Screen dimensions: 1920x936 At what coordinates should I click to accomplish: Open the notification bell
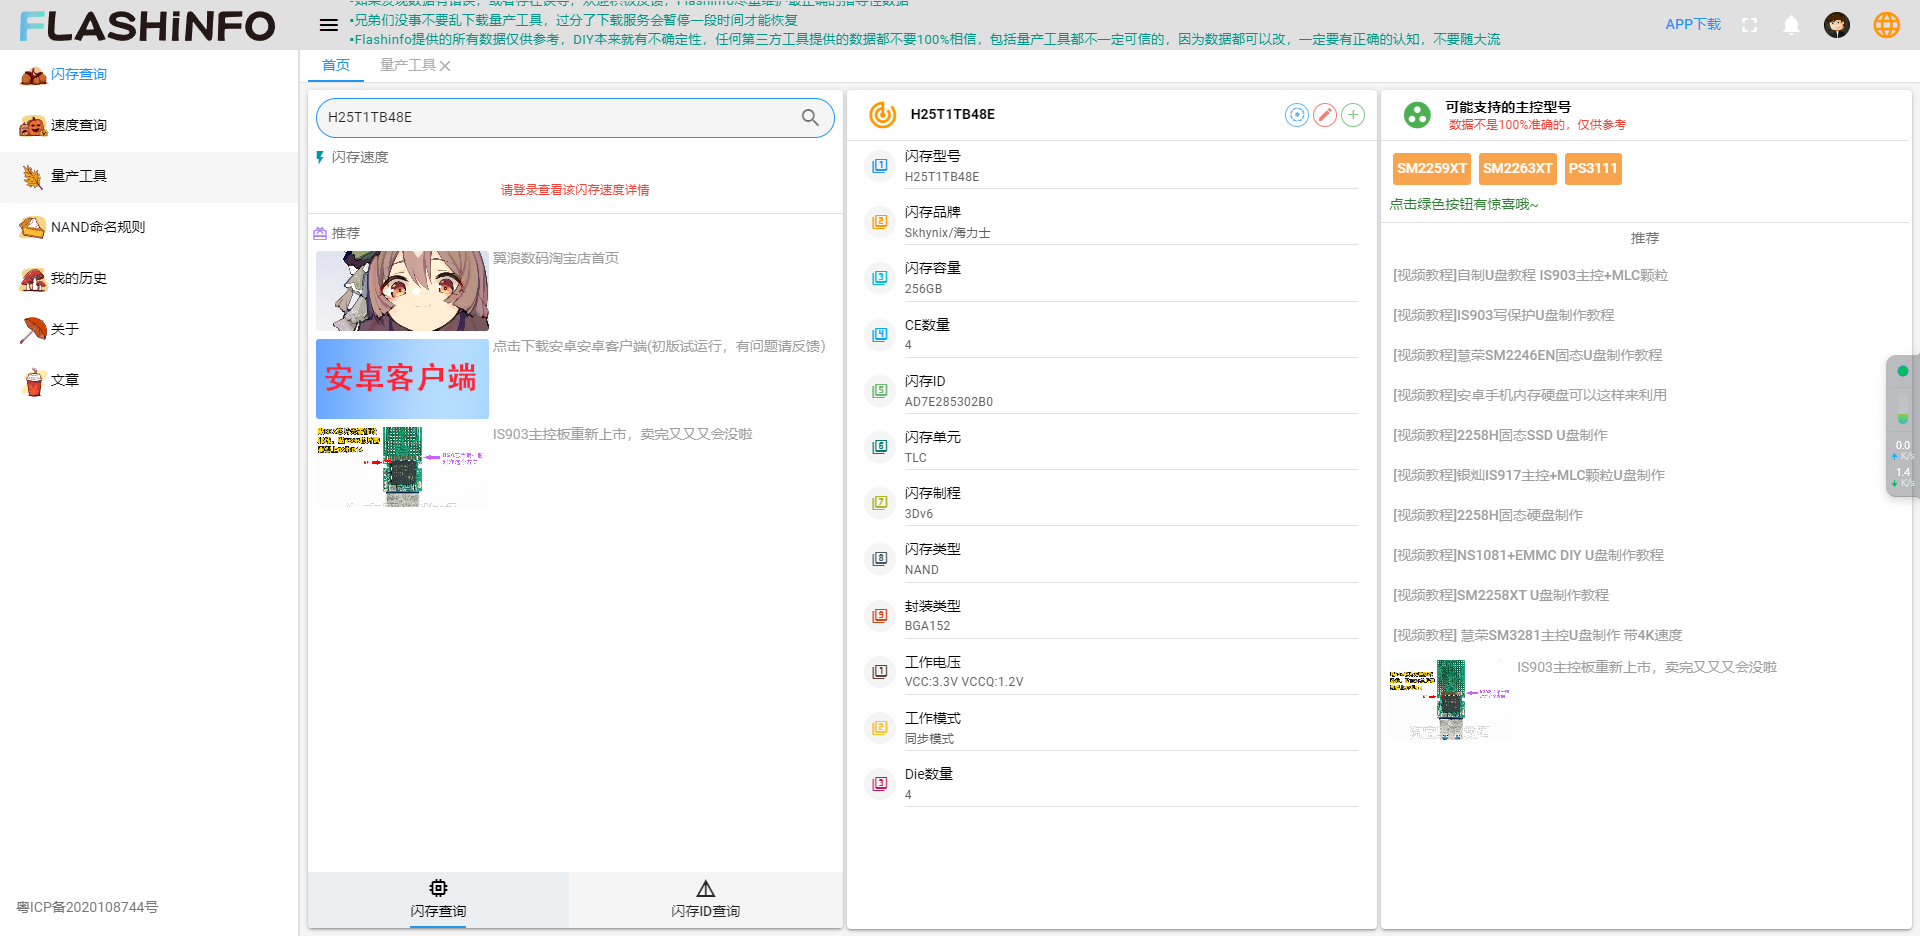pos(1791,25)
